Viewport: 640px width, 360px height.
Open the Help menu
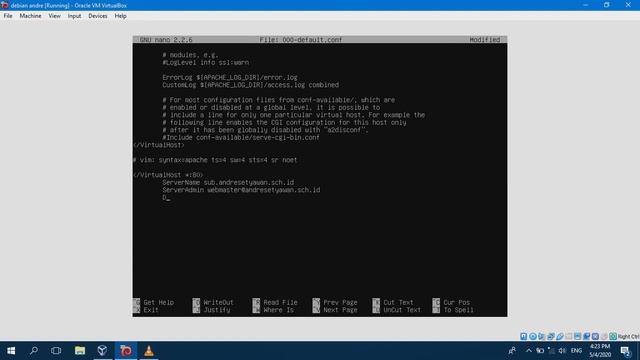120,16
